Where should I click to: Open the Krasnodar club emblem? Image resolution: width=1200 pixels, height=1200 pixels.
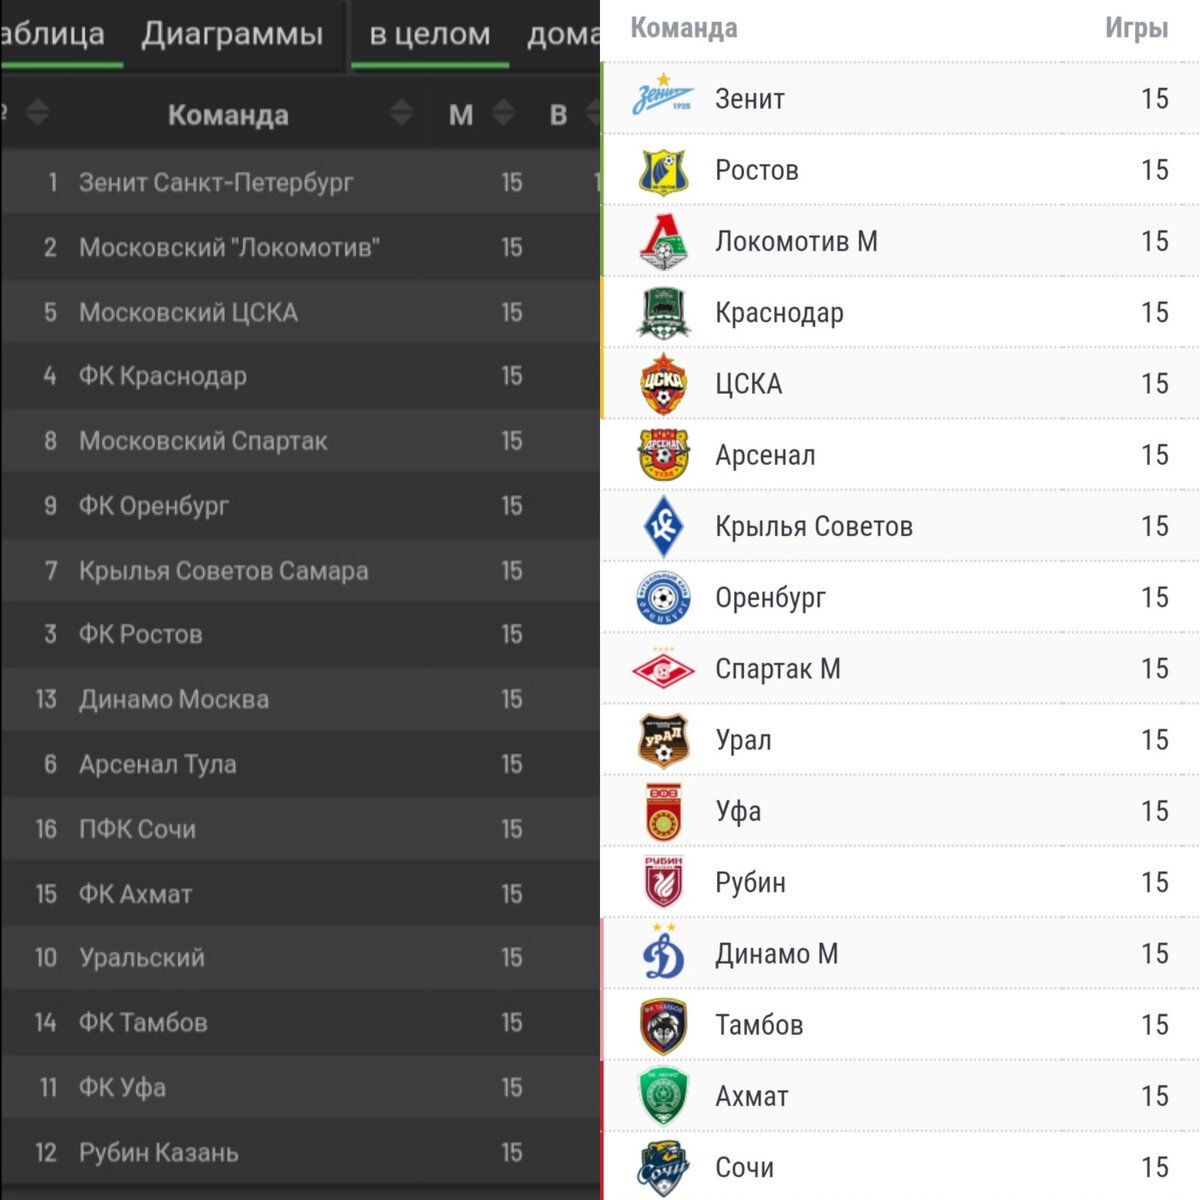click(x=663, y=313)
